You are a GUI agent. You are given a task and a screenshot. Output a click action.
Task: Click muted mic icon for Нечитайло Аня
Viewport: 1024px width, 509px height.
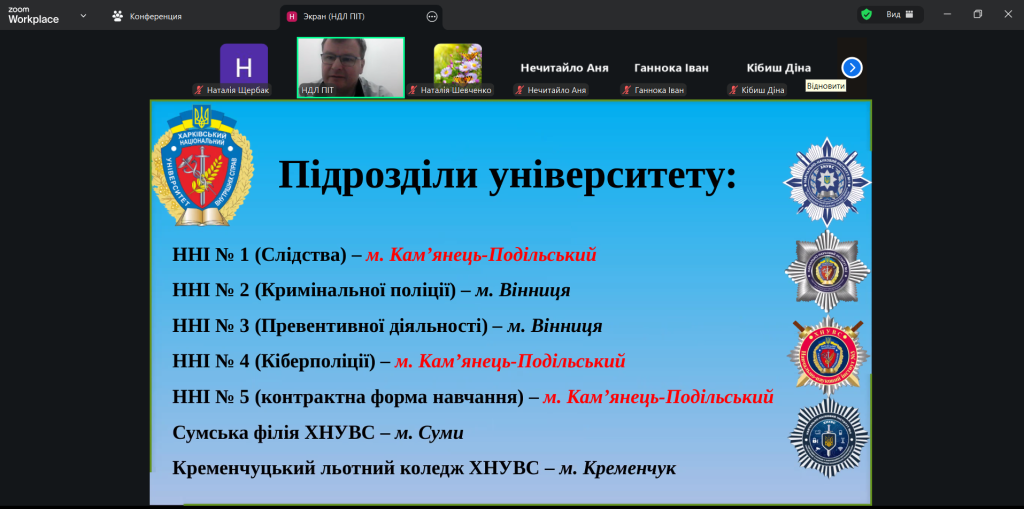click(x=520, y=90)
